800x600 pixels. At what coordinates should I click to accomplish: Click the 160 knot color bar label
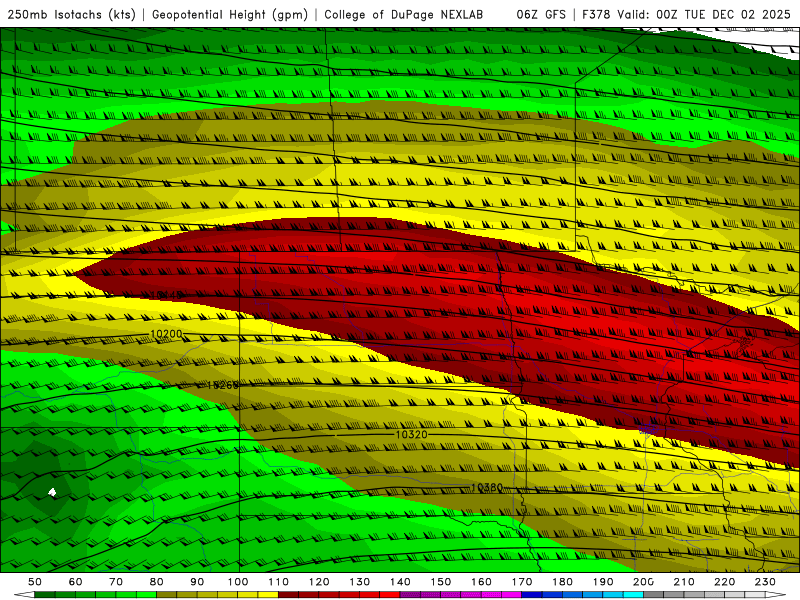(481, 582)
